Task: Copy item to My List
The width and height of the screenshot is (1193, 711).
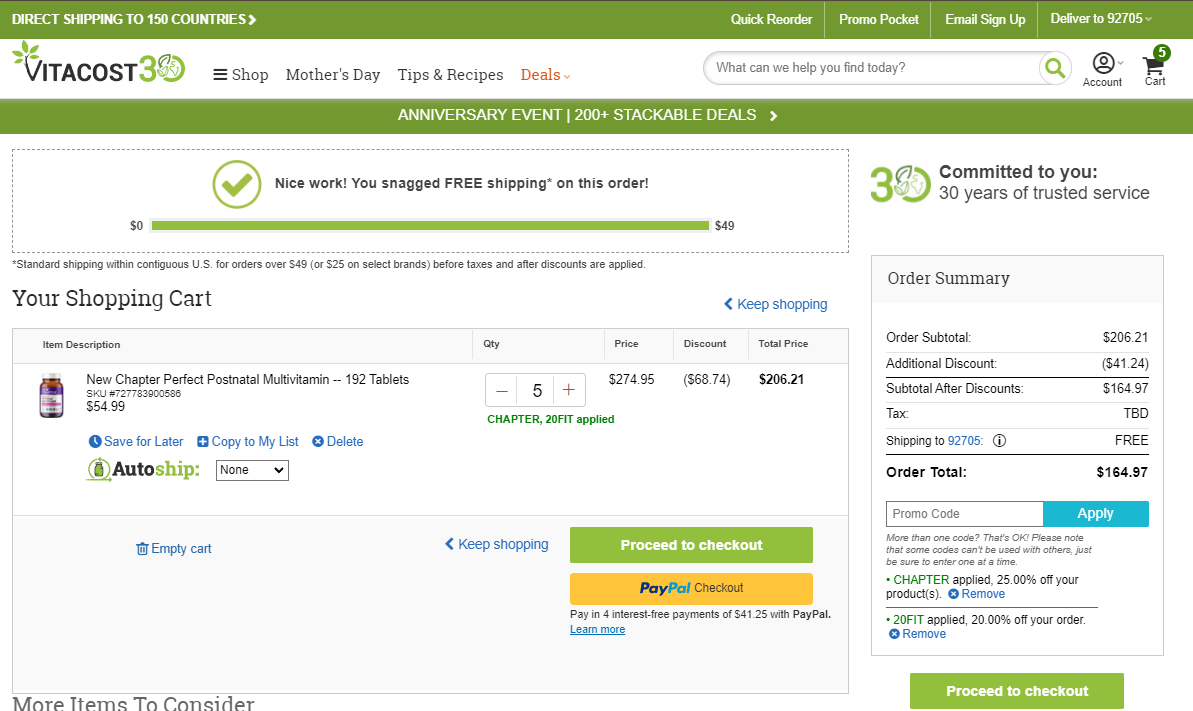Action: pos(248,442)
